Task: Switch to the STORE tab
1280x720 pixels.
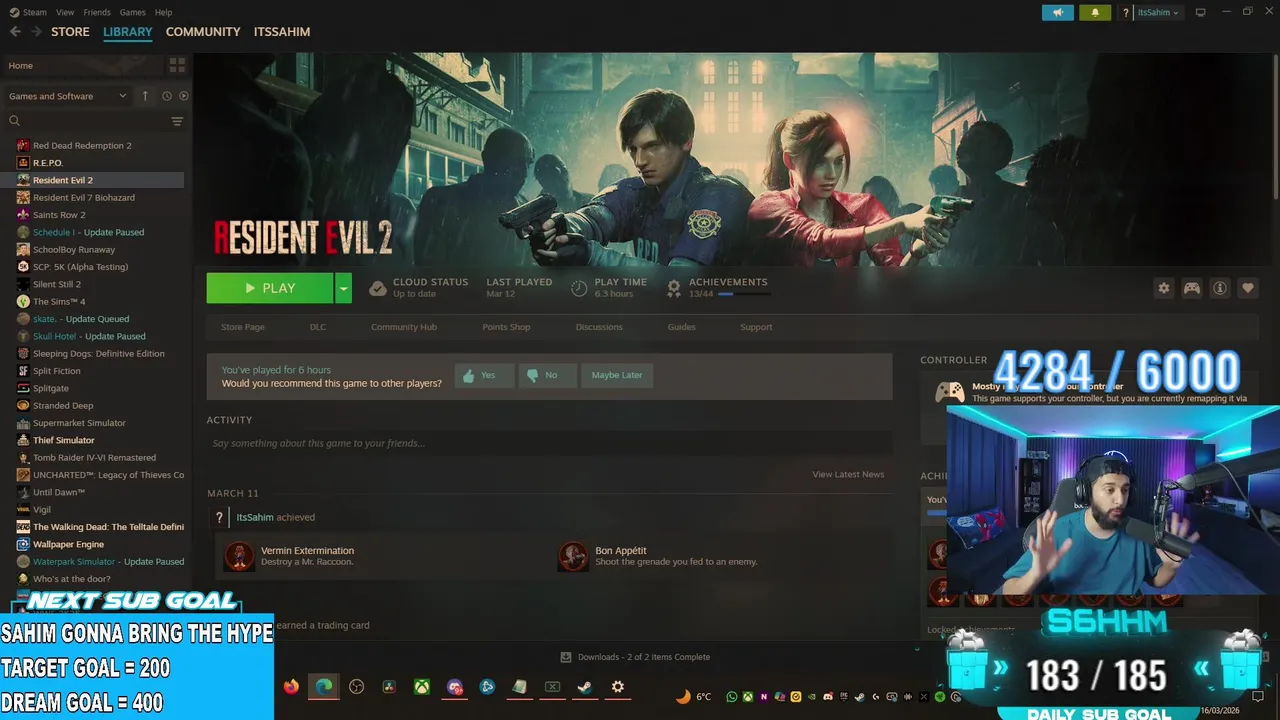Action: (70, 32)
